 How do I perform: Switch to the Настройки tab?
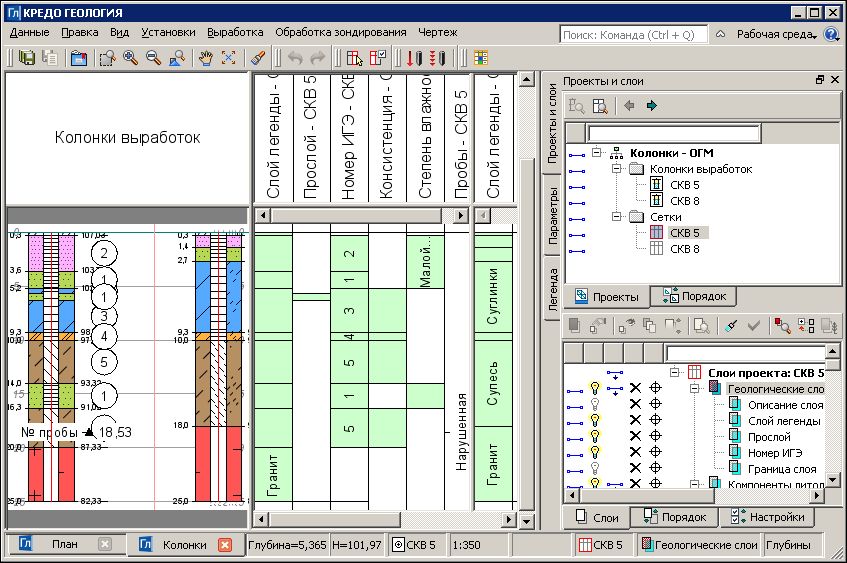click(768, 517)
